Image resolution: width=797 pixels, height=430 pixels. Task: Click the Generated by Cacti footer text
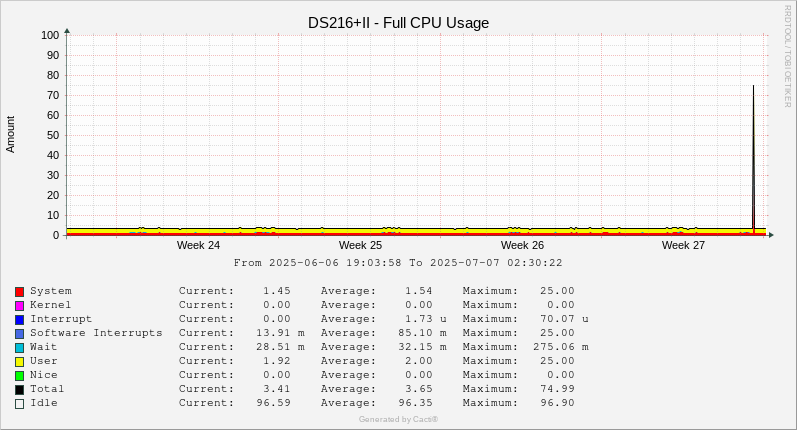click(398, 419)
